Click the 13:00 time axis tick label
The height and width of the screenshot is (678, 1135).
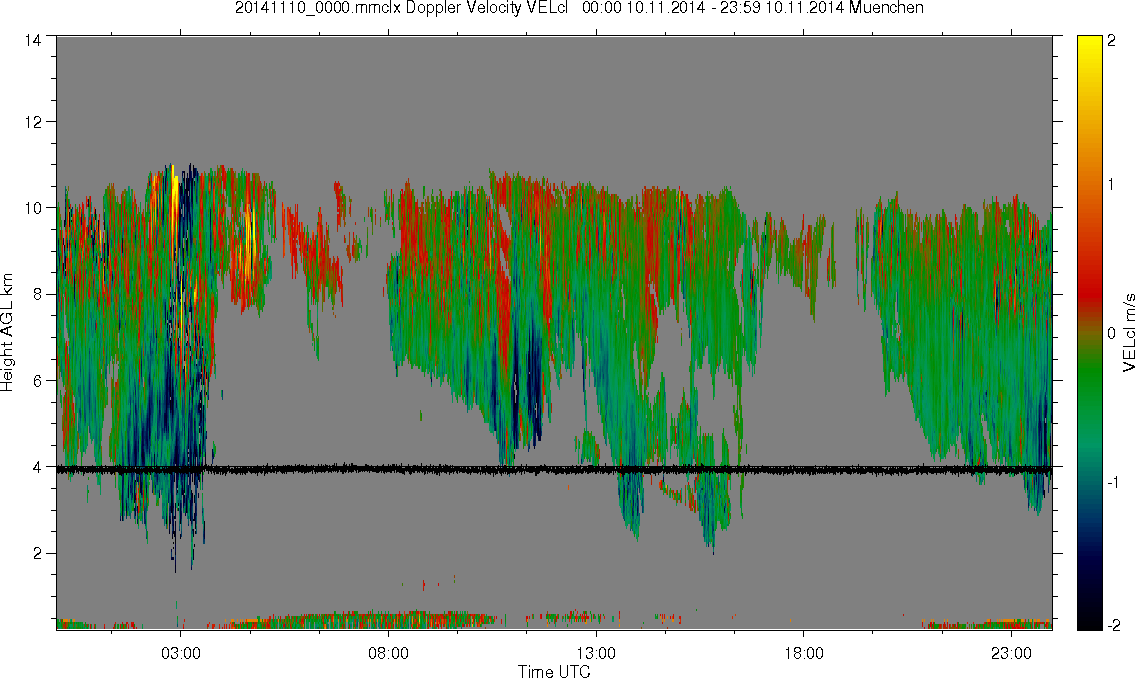[596, 653]
